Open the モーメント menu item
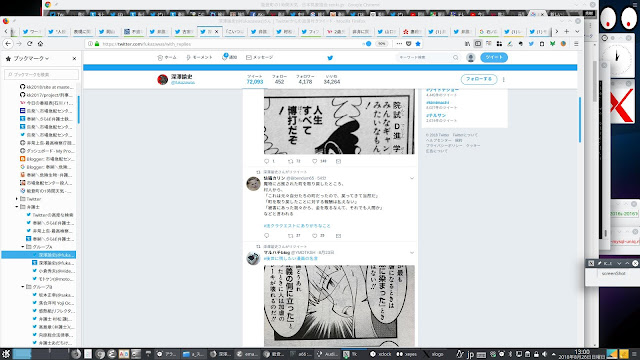The image size is (640, 360). tap(199, 58)
